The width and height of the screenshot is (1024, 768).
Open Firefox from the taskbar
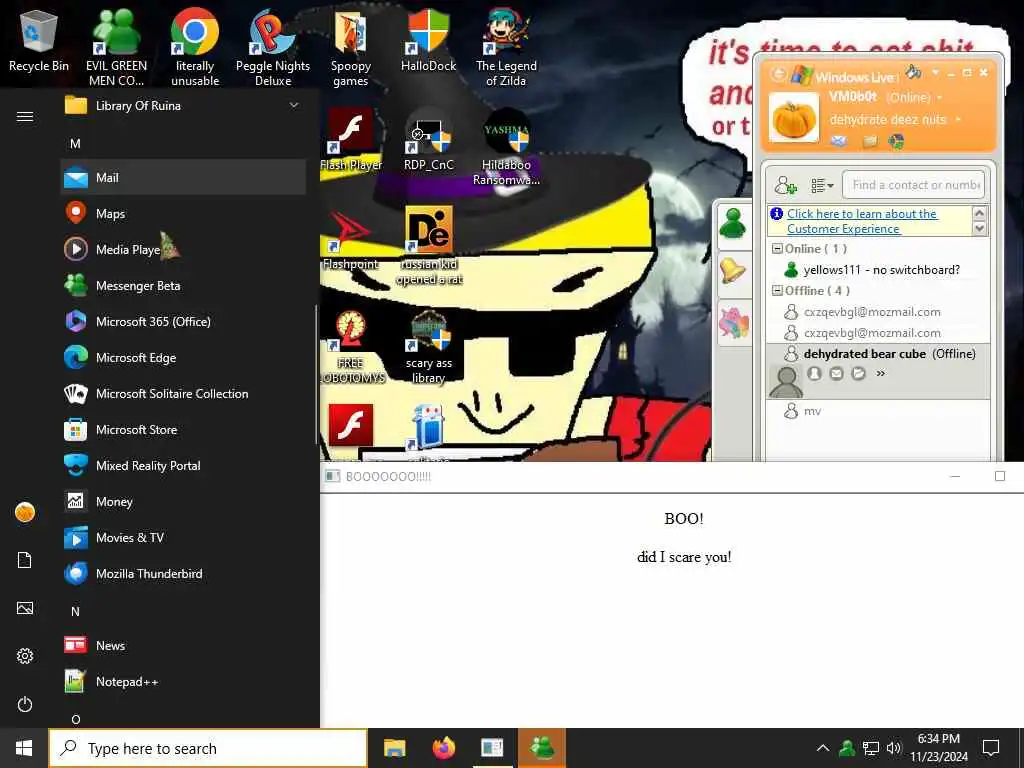(x=443, y=748)
